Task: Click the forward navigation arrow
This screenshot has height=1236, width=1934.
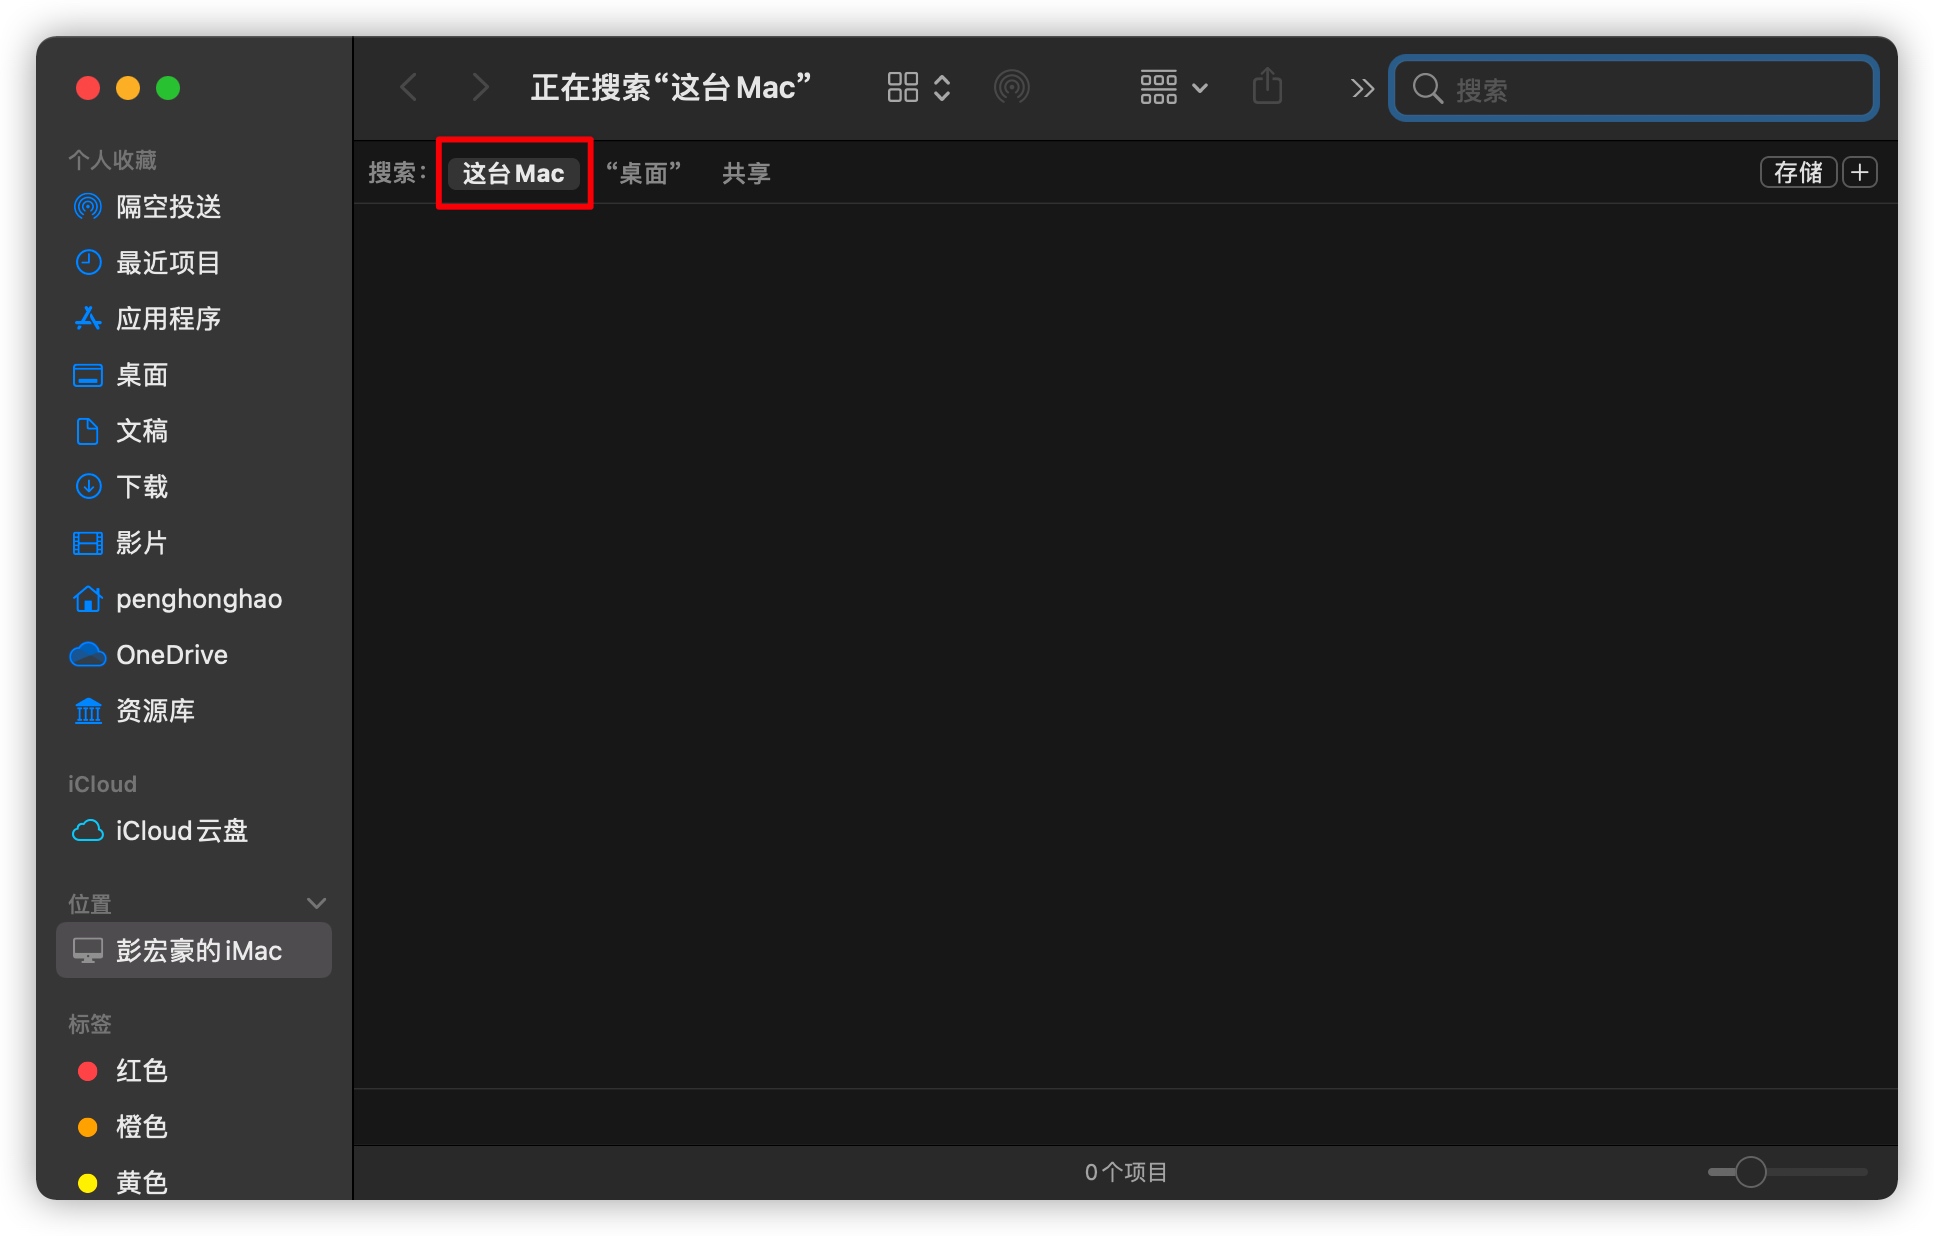Action: coord(480,87)
